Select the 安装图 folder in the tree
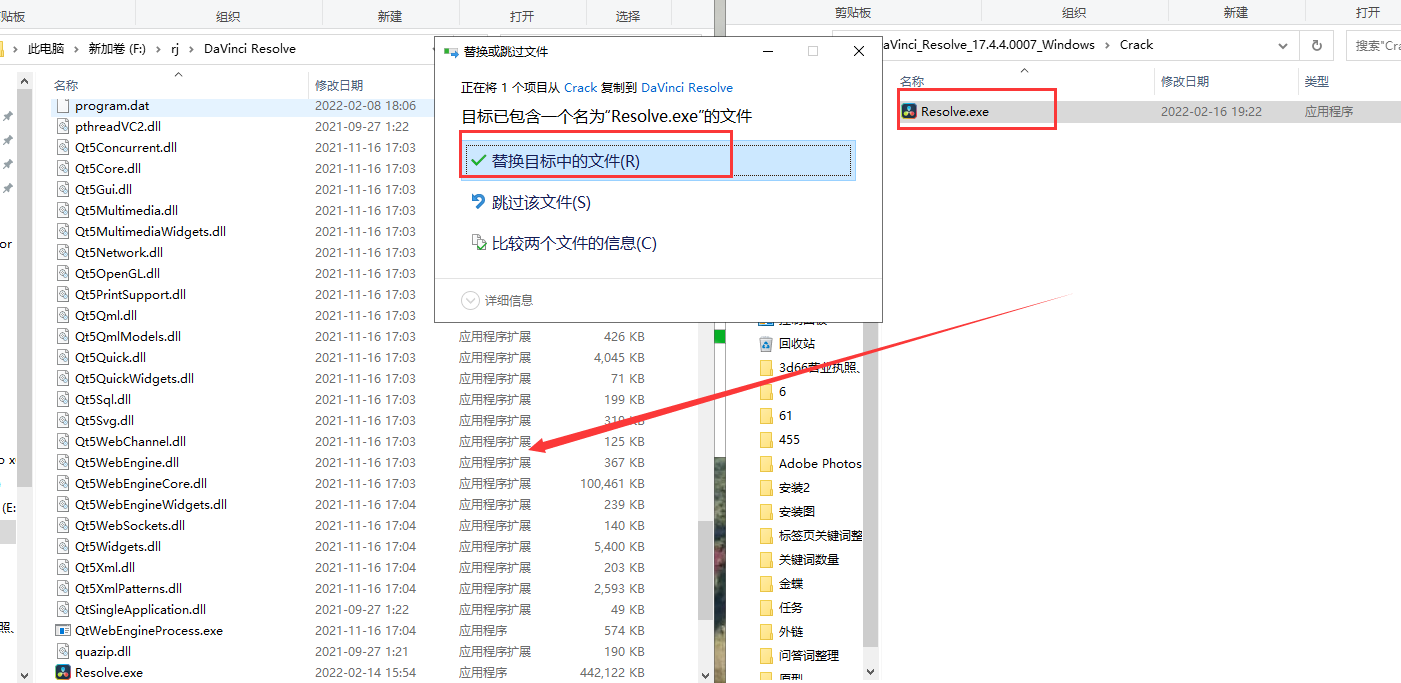 point(797,511)
